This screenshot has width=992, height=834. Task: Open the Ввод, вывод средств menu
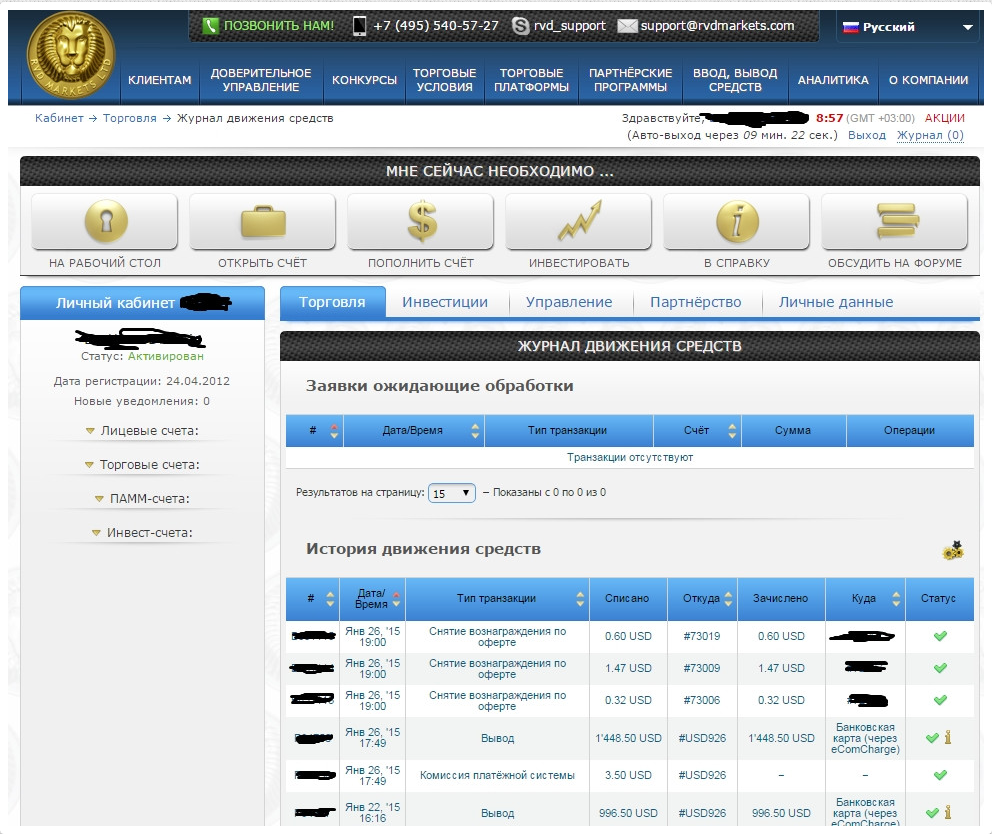point(735,80)
